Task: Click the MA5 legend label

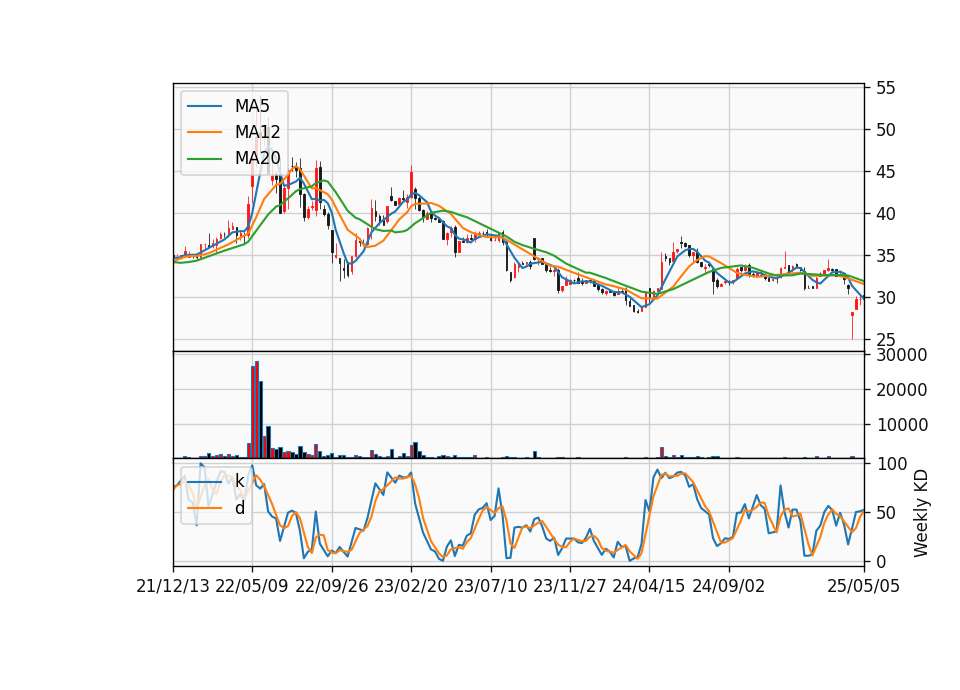Action: coord(252,106)
